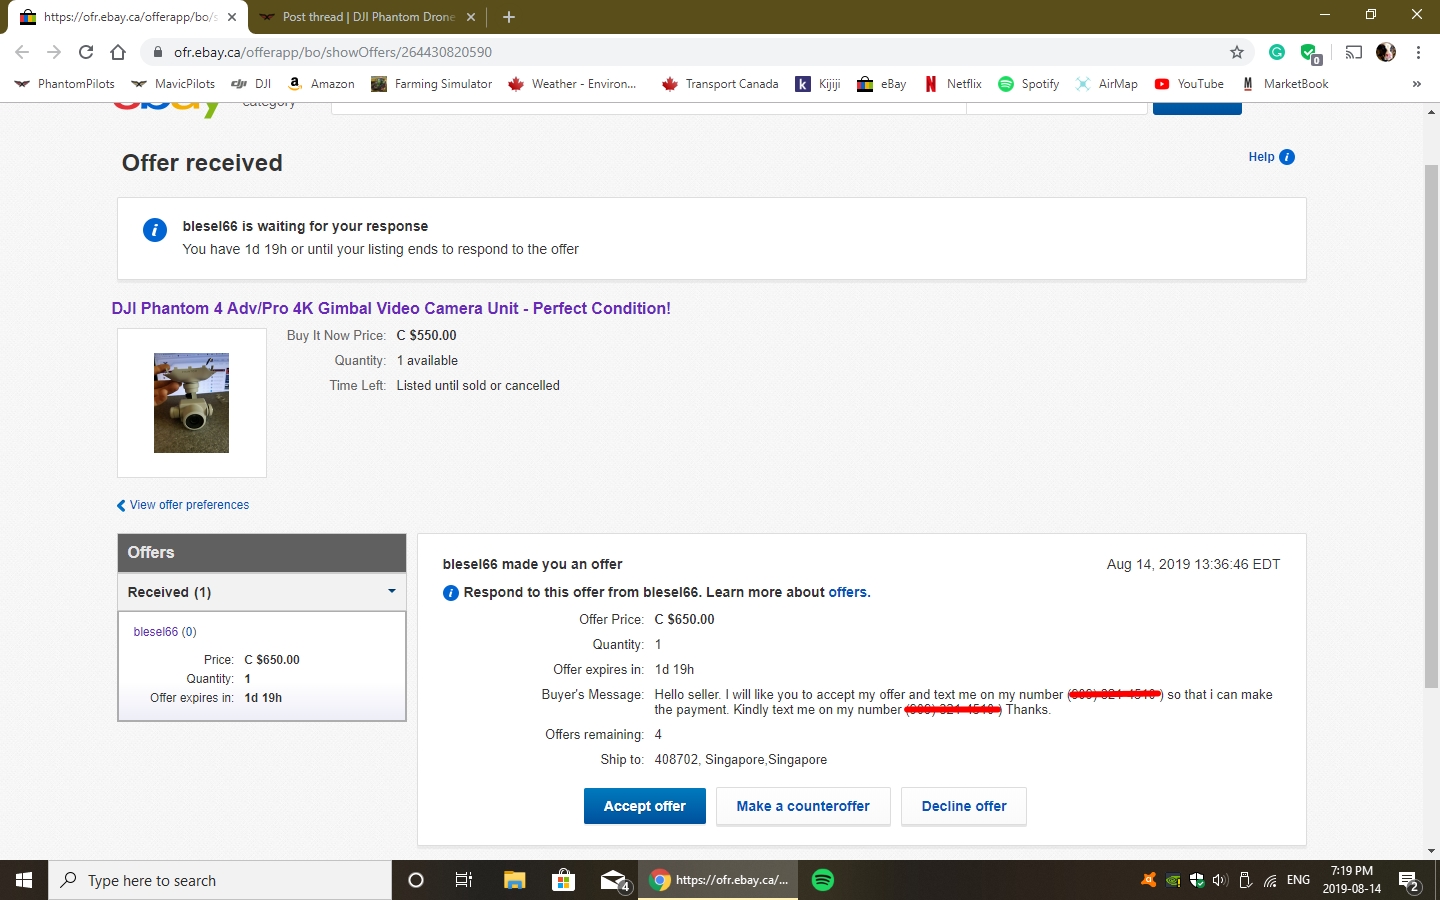The image size is (1440, 900).
Task: Open the PhantomPilots bookmark
Action: (64, 84)
